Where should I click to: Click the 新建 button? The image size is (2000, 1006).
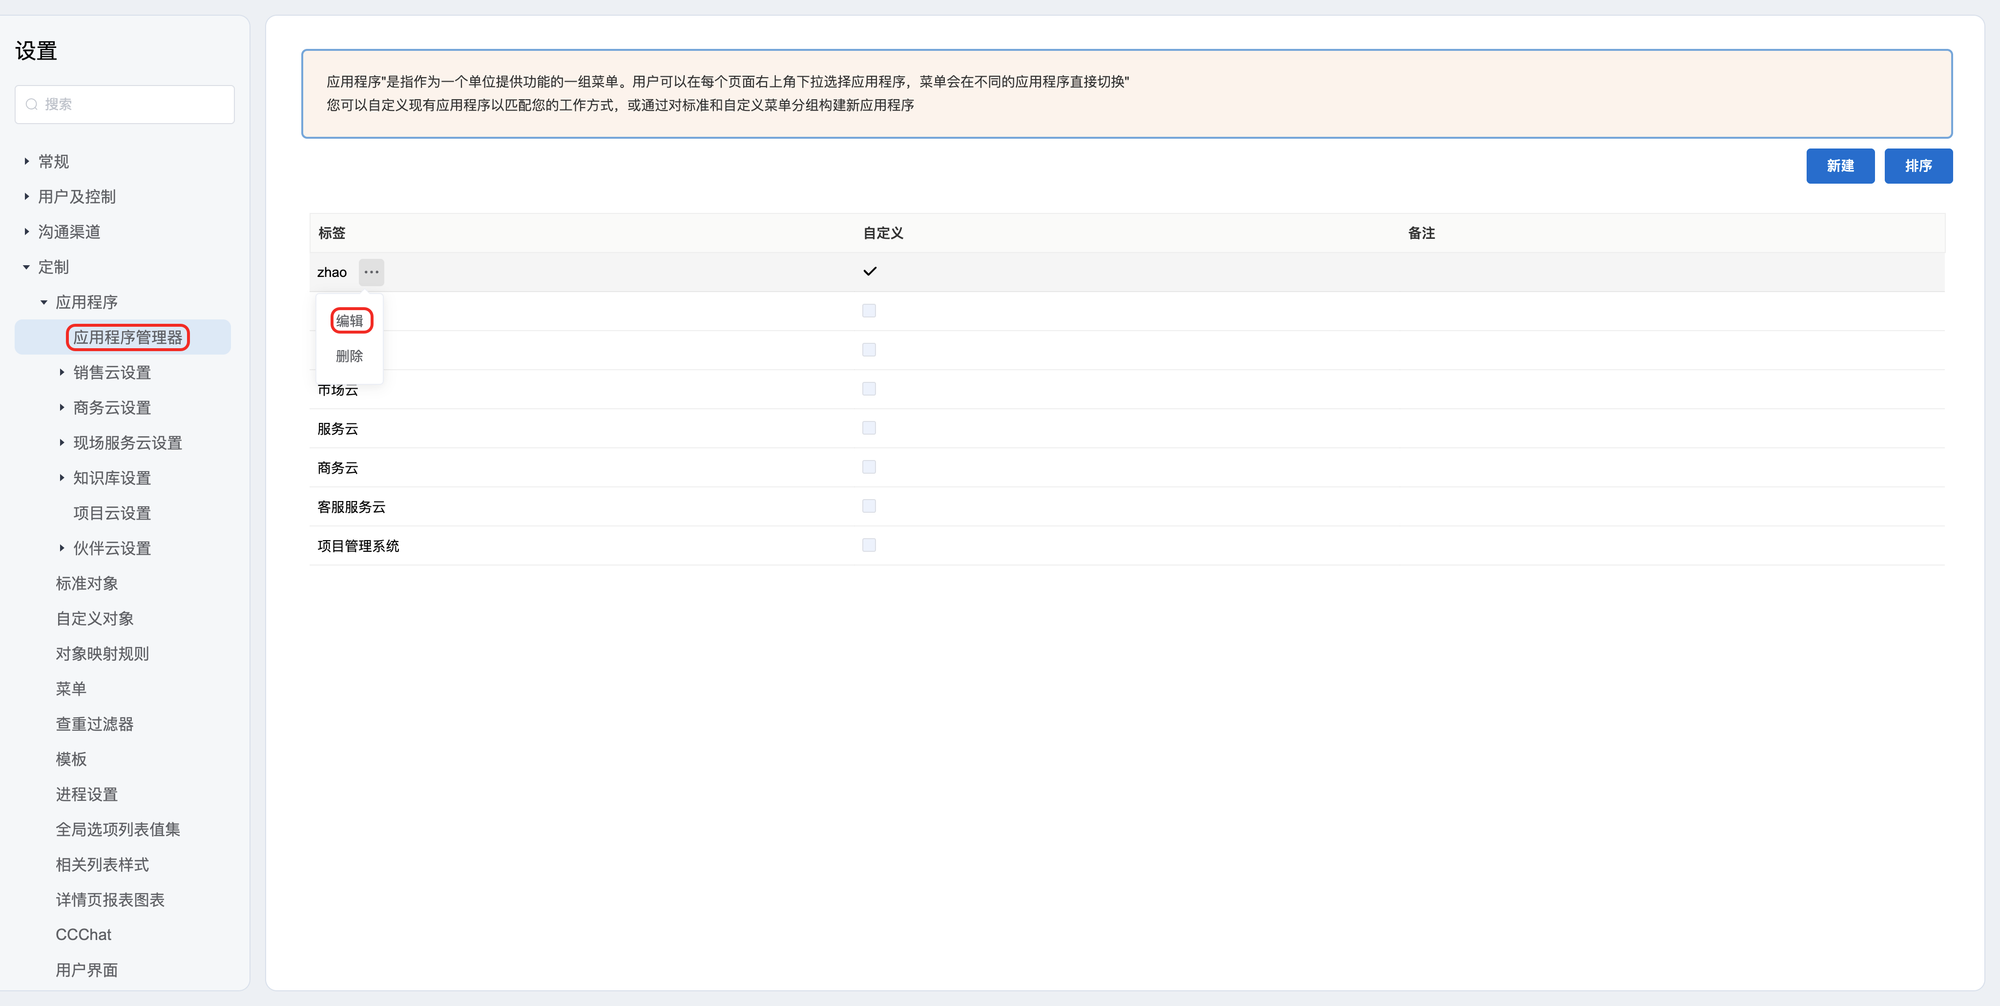(x=1840, y=166)
